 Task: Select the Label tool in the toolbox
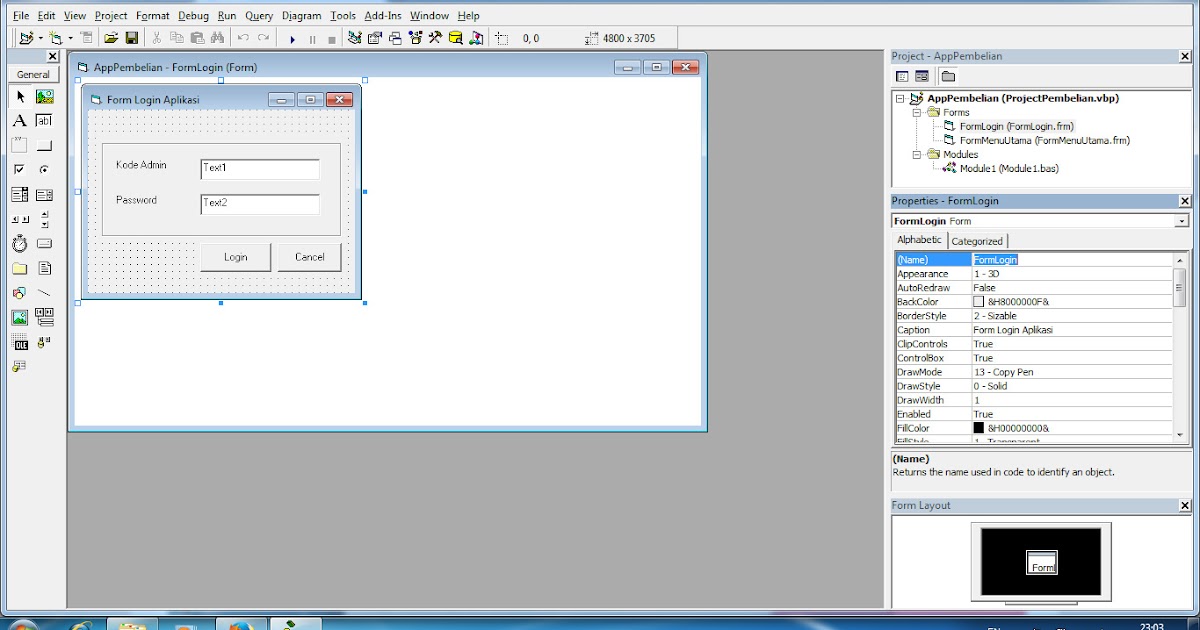click(x=18, y=120)
